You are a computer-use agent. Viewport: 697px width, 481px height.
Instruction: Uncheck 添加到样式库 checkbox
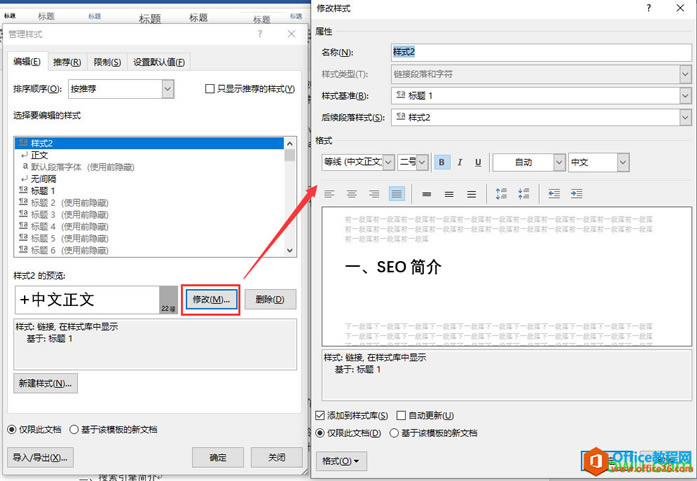[x=320, y=416]
